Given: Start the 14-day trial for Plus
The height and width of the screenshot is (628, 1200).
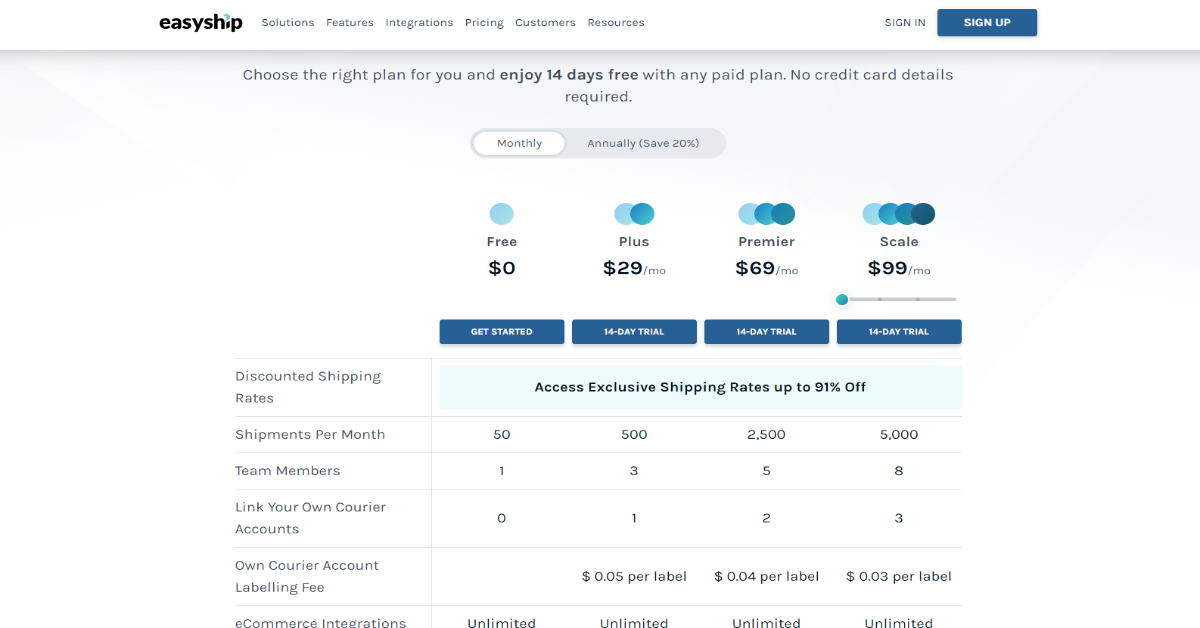Looking at the screenshot, I should (634, 332).
